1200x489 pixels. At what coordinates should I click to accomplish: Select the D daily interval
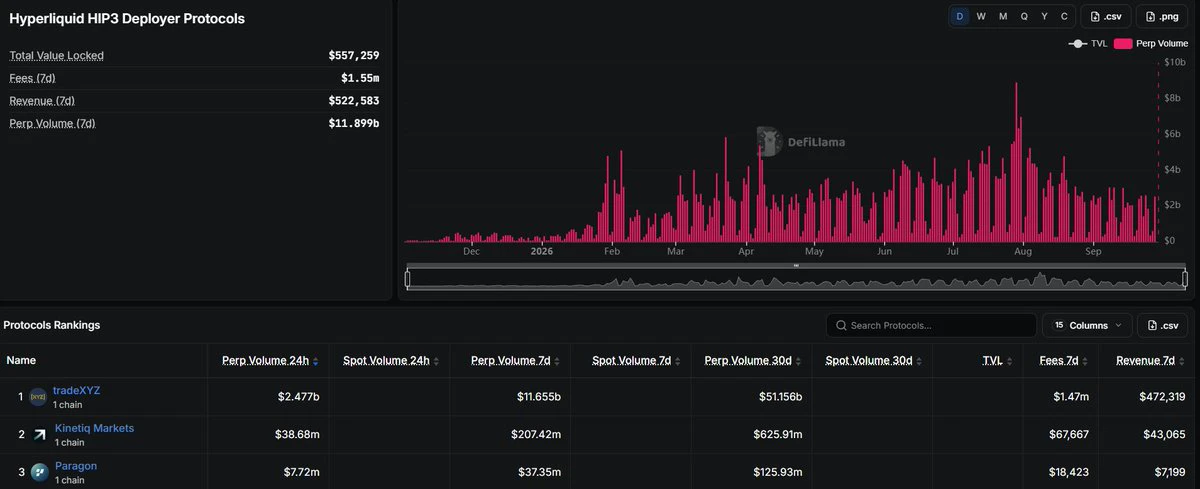click(x=960, y=16)
